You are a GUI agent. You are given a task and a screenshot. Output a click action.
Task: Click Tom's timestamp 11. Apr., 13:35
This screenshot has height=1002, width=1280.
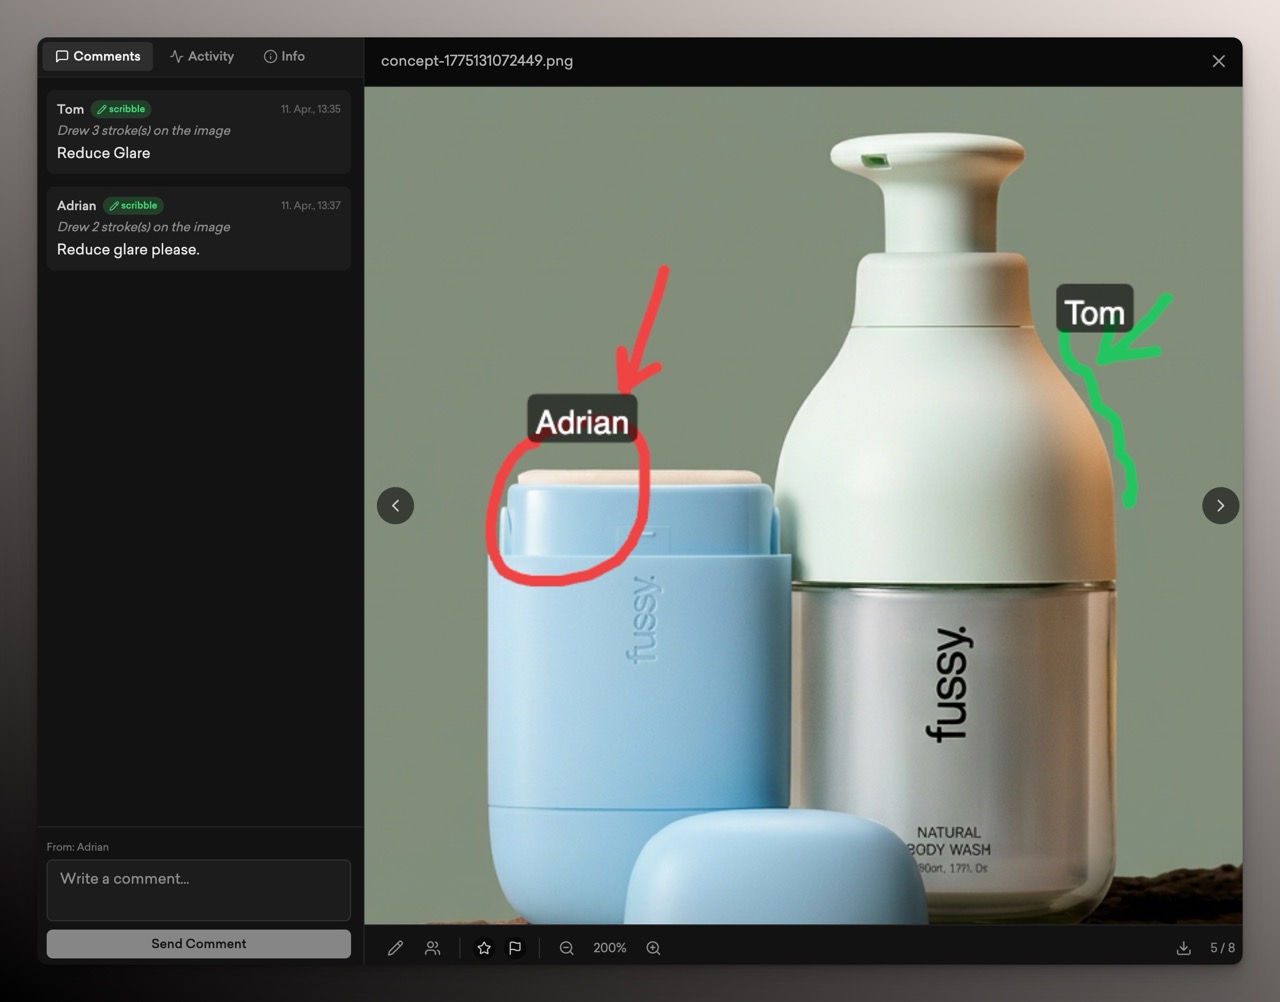[310, 109]
